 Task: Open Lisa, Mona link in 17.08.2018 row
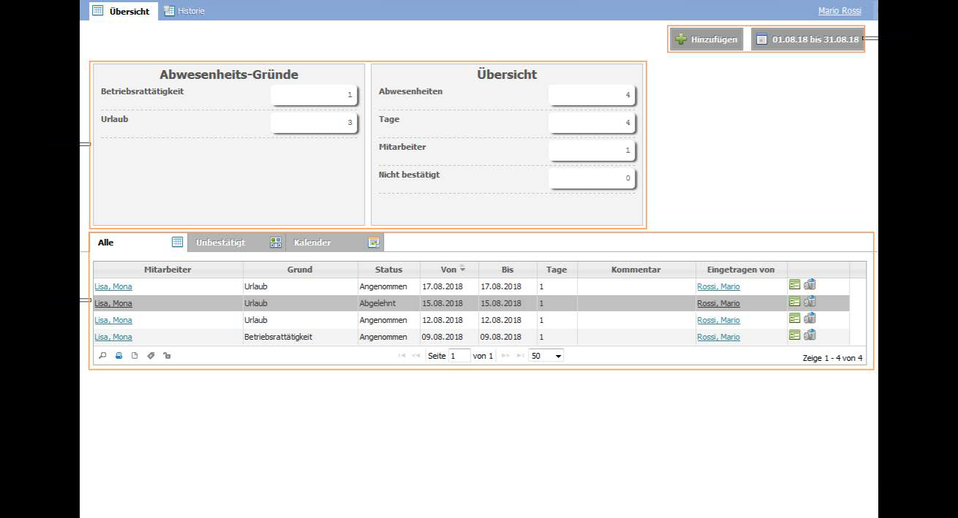pyautogui.click(x=113, y=286)
